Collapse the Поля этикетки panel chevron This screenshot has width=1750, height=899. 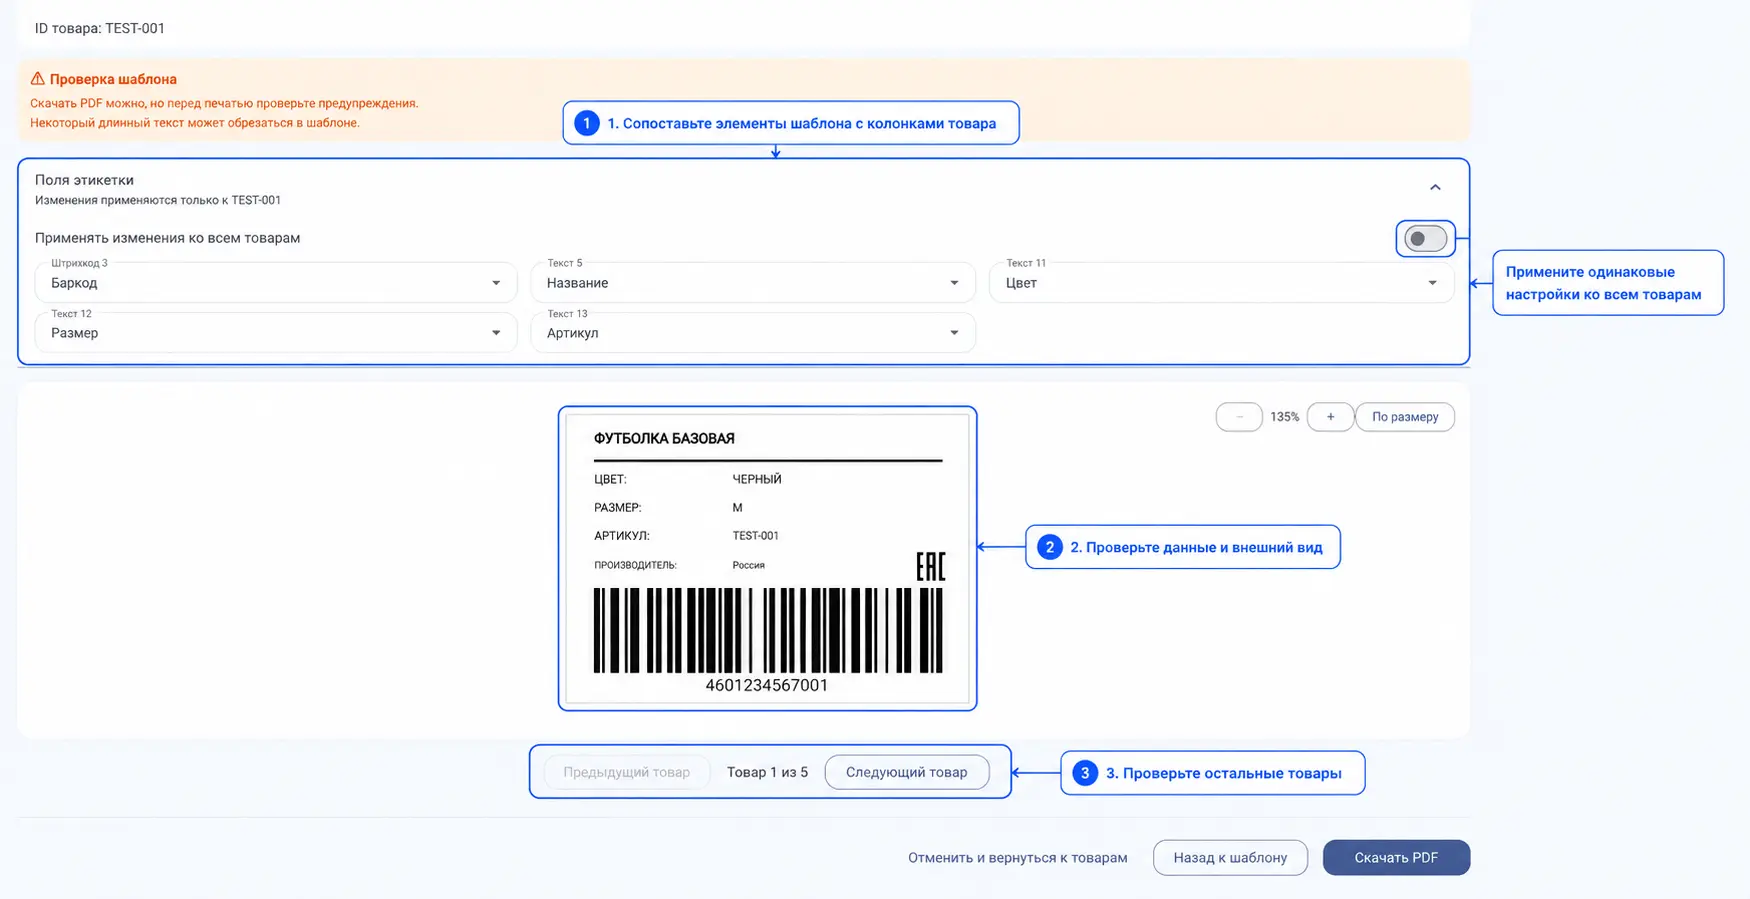tap(1435, 187)
